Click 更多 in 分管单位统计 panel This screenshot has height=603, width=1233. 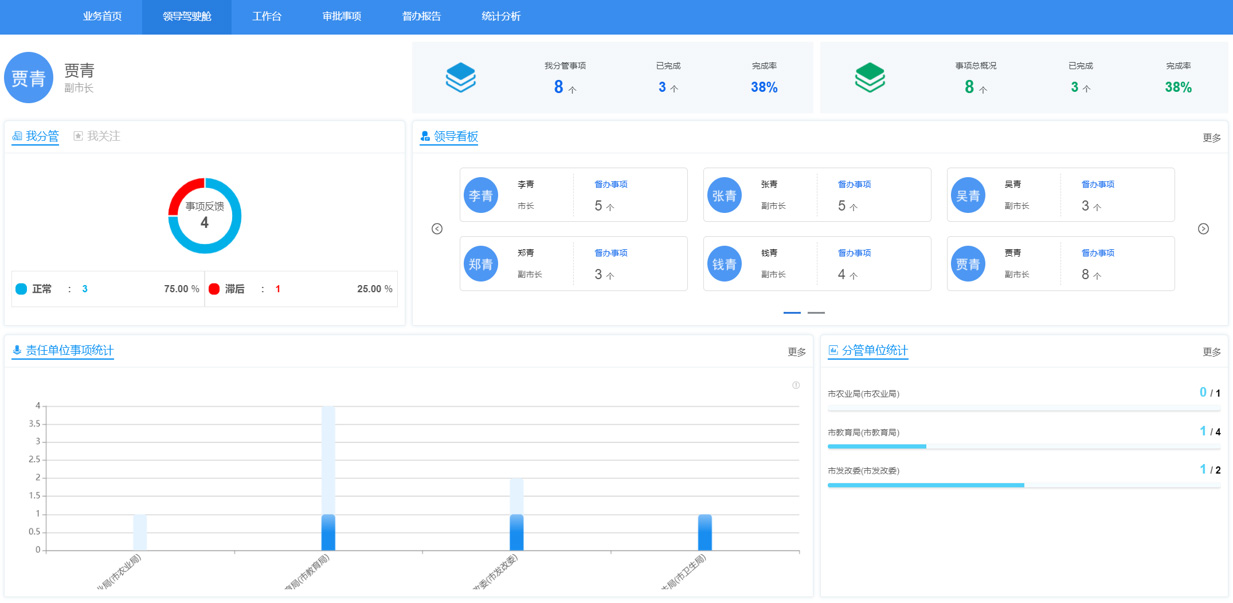tap(1211, 352)
